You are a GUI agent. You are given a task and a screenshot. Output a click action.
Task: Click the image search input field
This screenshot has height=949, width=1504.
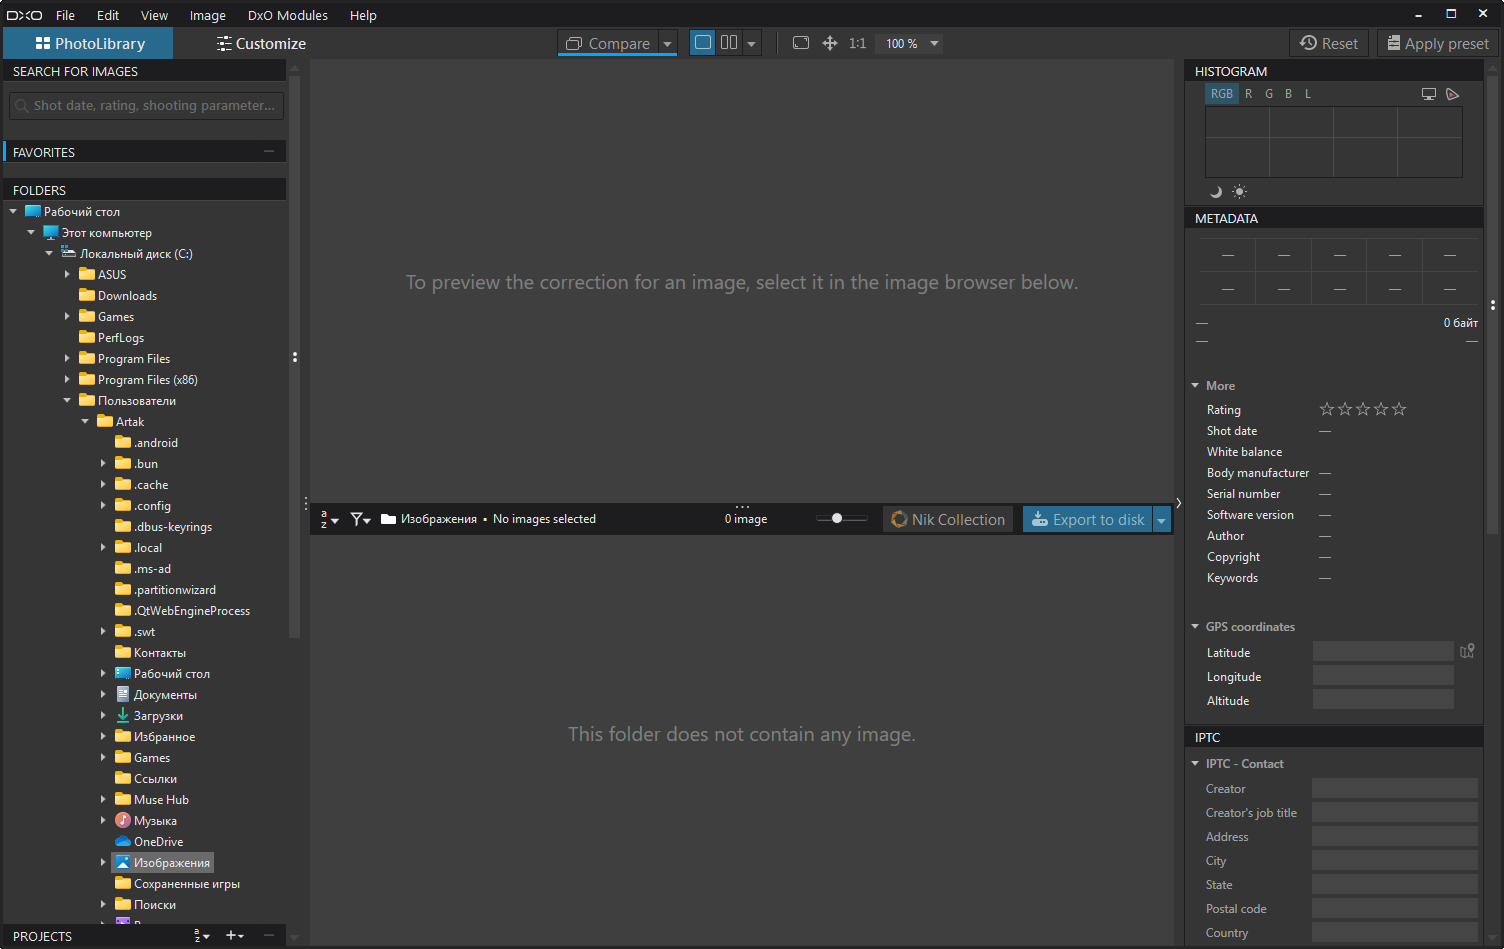point(147,106)
